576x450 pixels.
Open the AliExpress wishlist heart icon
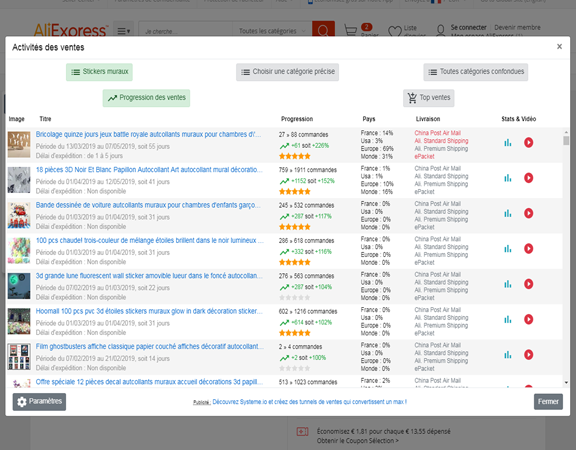(x=395, y=31)
